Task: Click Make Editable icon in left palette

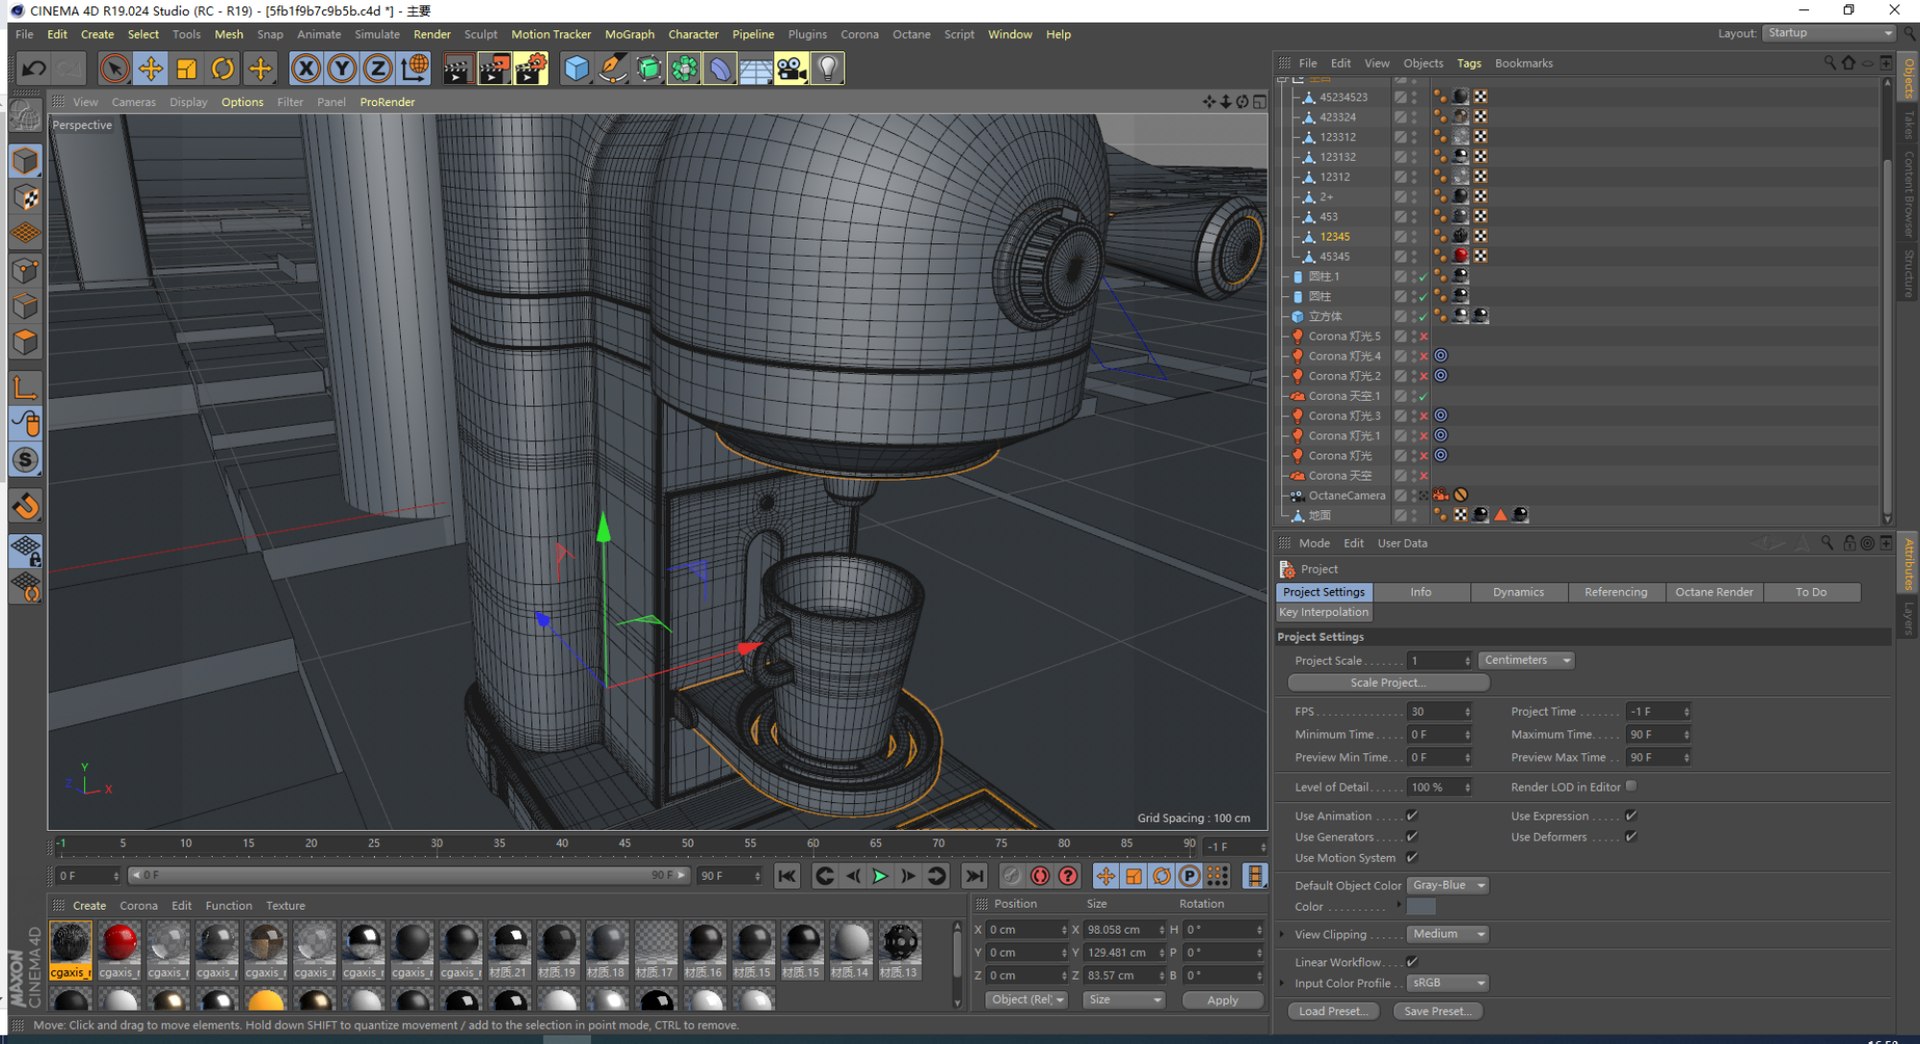Action: coord(25,116)
